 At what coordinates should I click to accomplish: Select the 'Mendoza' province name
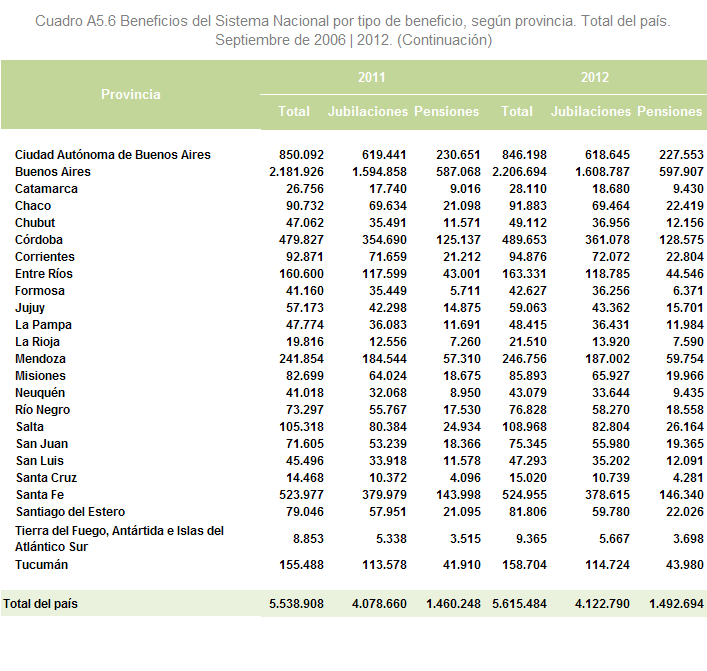point(41,359)
